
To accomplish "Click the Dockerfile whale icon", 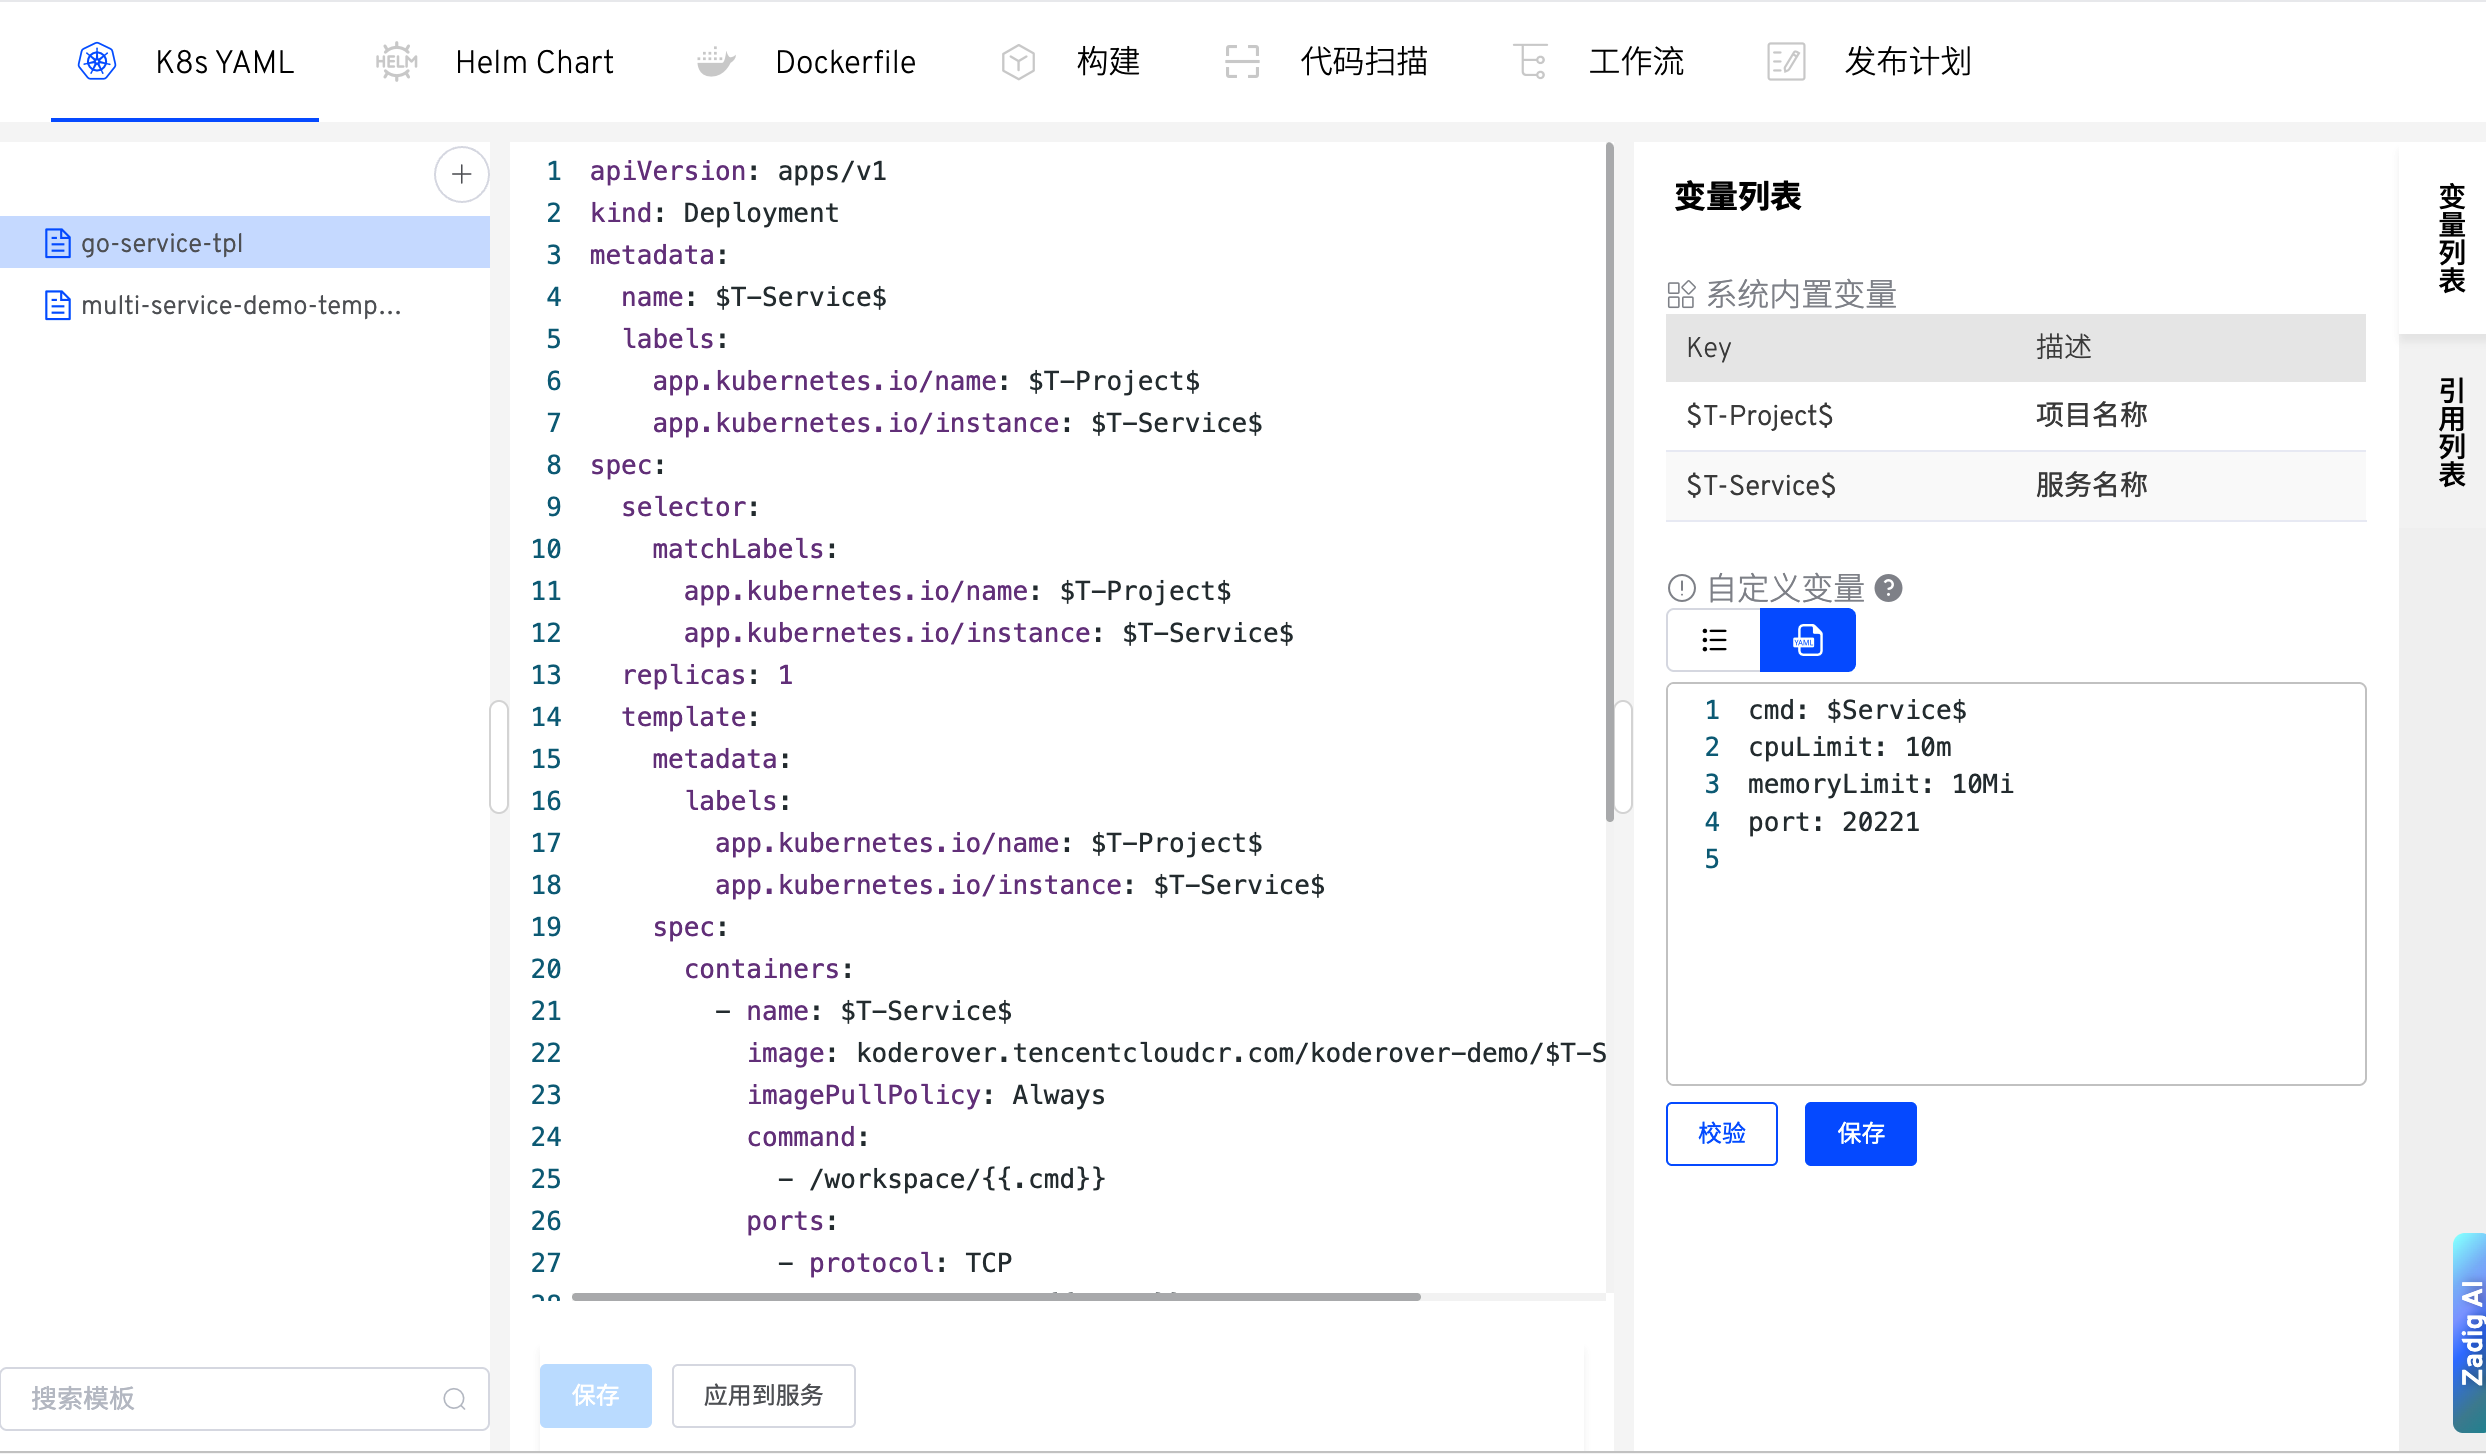I will [714, 61].
